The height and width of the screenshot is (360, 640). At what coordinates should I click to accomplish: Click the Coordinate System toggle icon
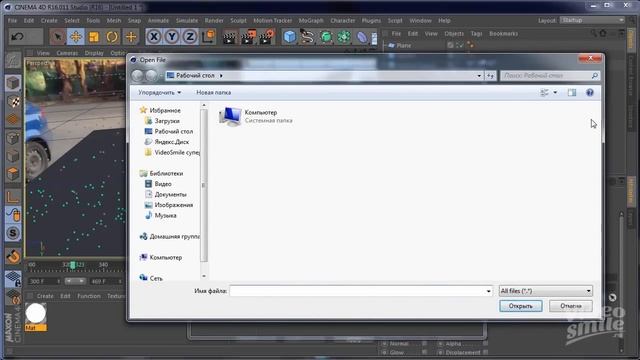(208, 37)
